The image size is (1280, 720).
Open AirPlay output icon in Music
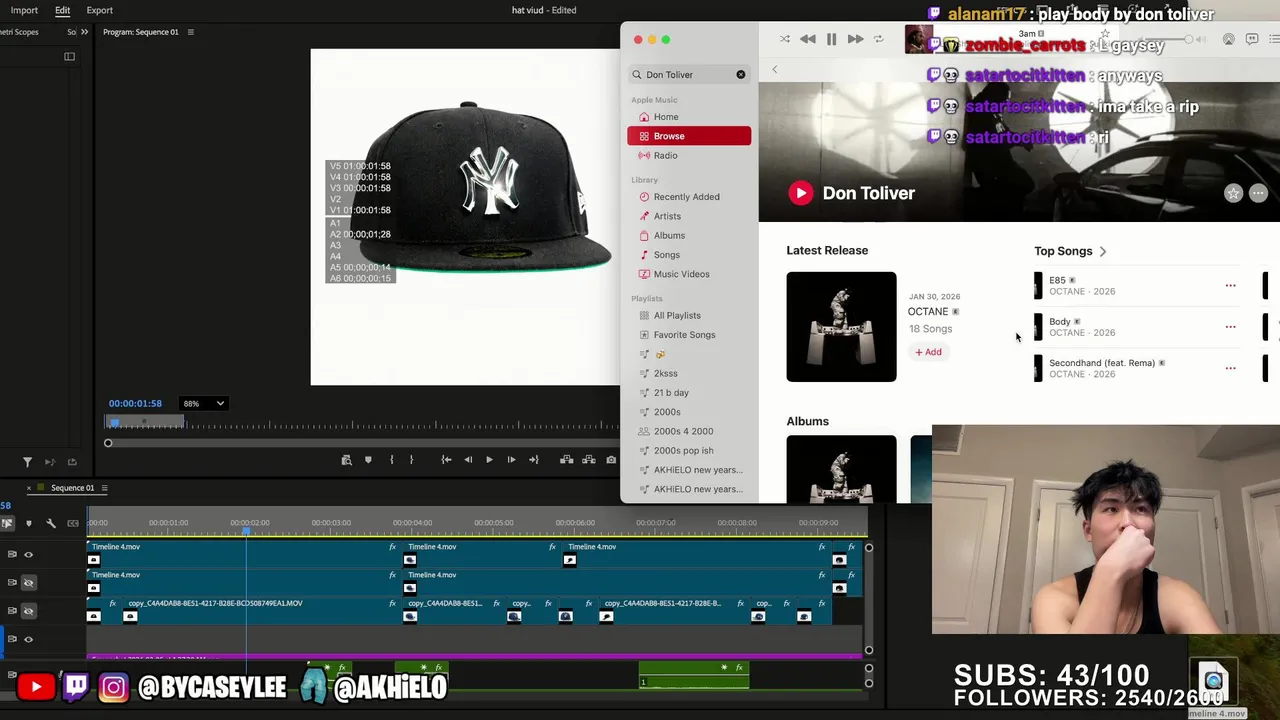click(x=1228, y=39)
